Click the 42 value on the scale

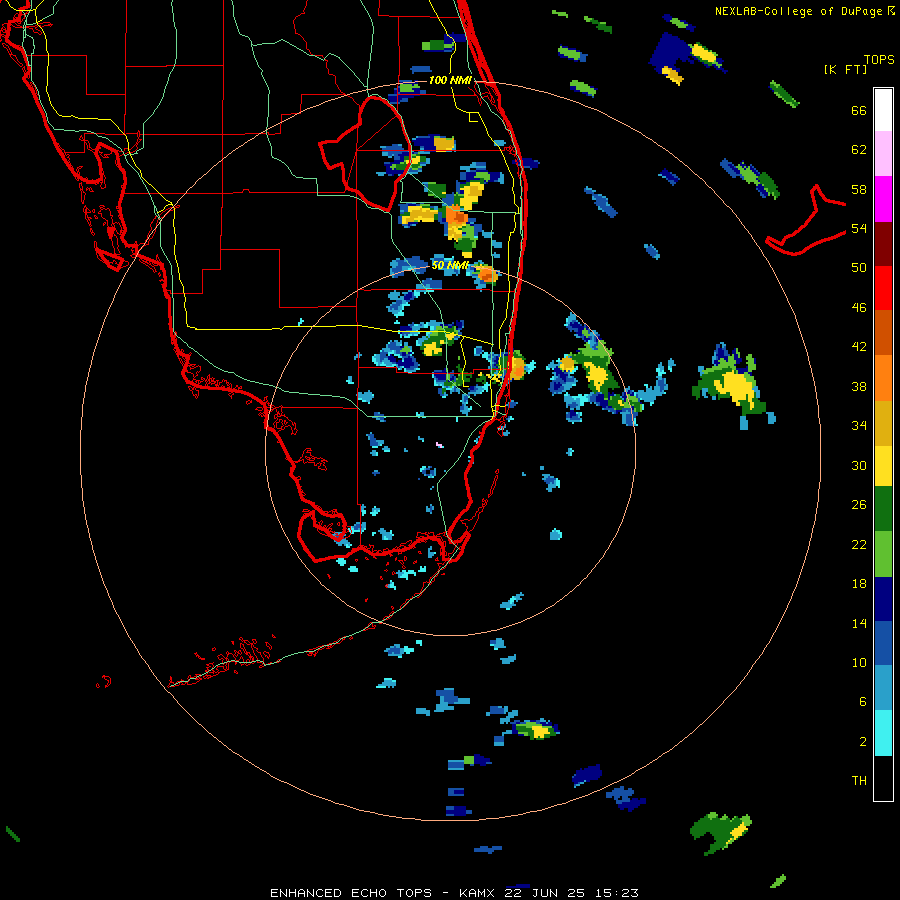[x=859, y=347]
